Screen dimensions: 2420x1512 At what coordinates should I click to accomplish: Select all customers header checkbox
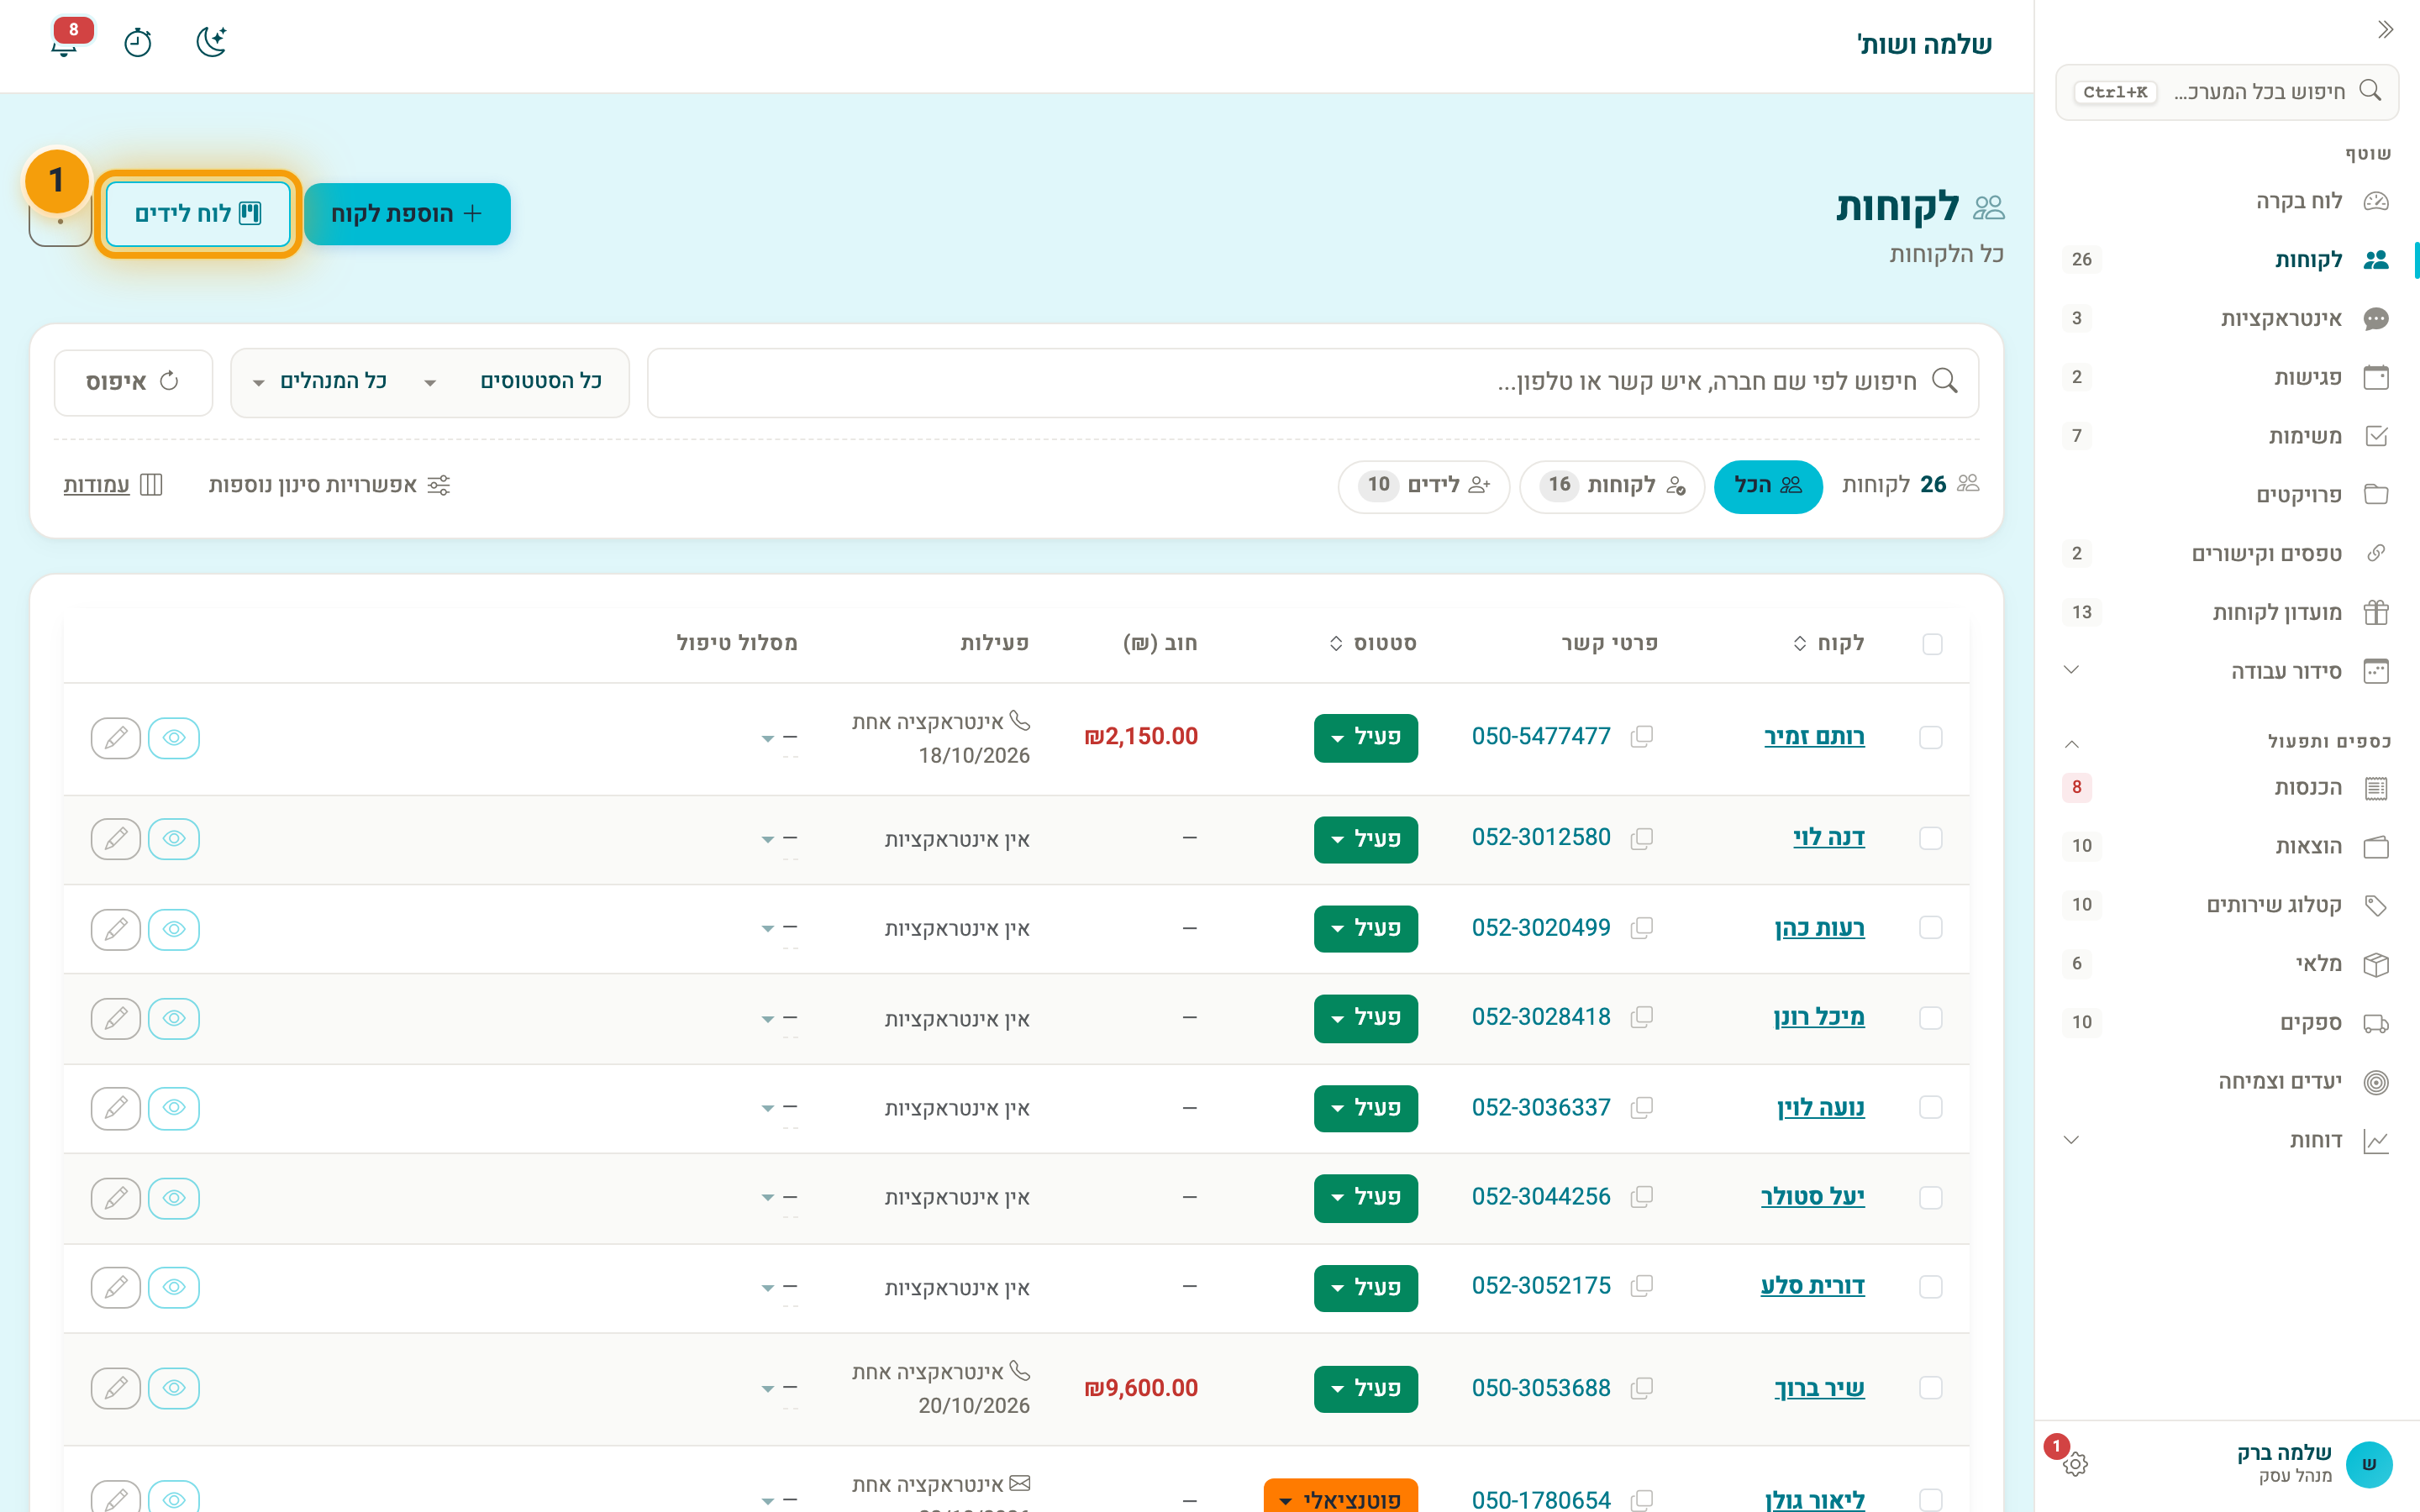click(x=1932, y=644)
